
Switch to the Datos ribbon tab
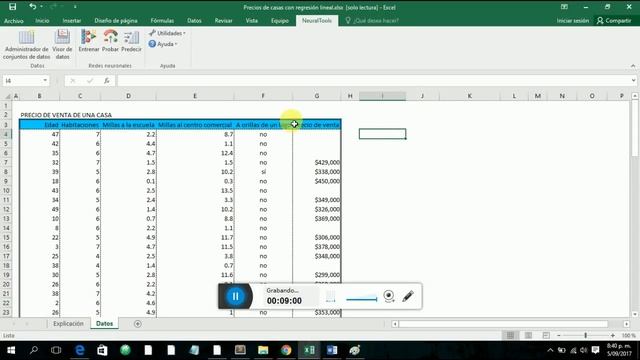[x=194, y=20]
